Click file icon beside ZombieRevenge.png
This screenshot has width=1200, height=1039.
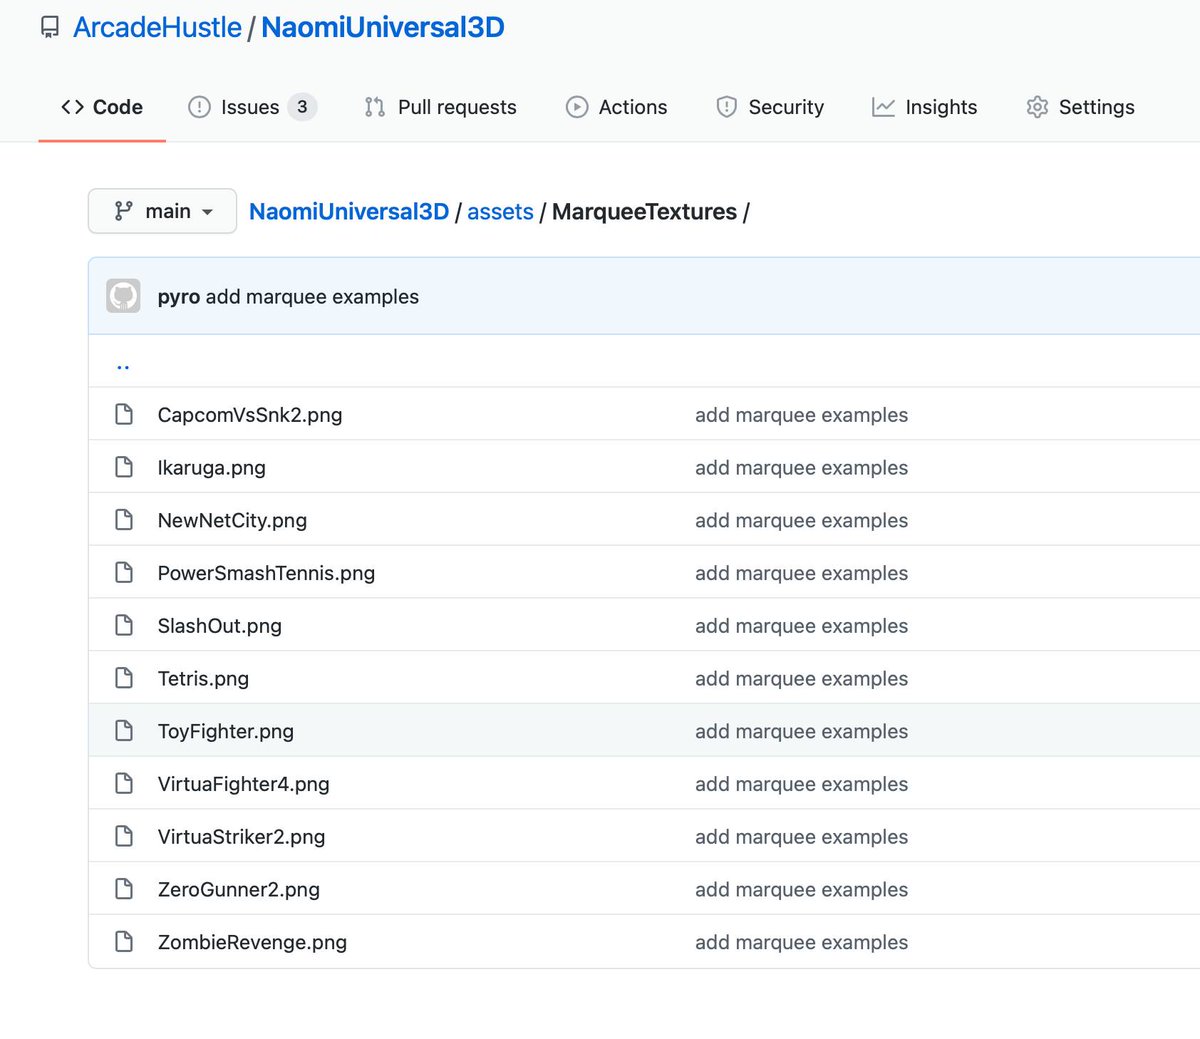point(124,942)
